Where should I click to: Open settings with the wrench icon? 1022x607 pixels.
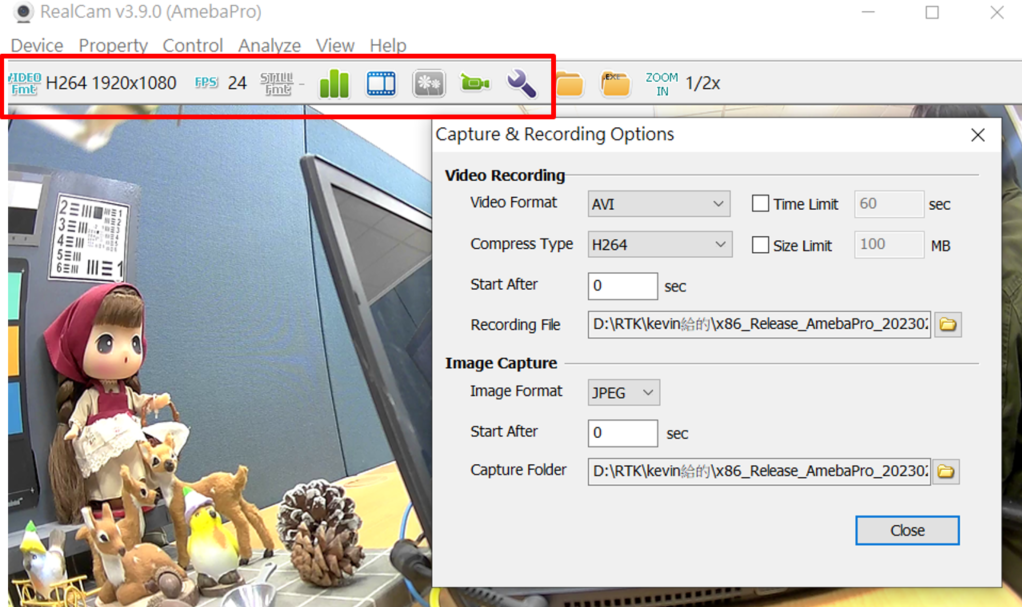pyautogui.click(x=521, y=84)
